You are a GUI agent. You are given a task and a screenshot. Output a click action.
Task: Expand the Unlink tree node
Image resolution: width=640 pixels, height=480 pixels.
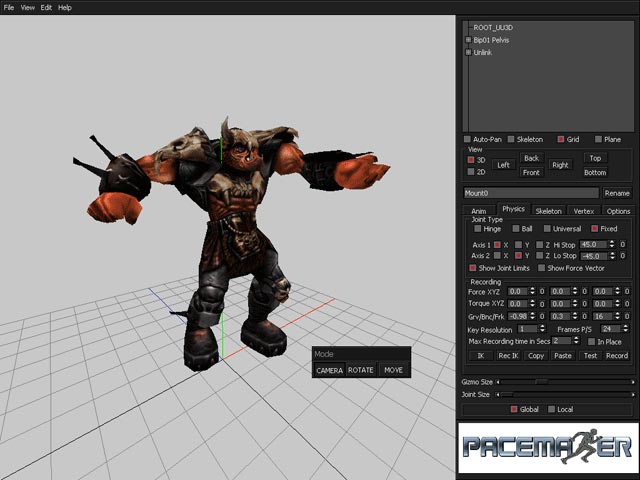468,51
